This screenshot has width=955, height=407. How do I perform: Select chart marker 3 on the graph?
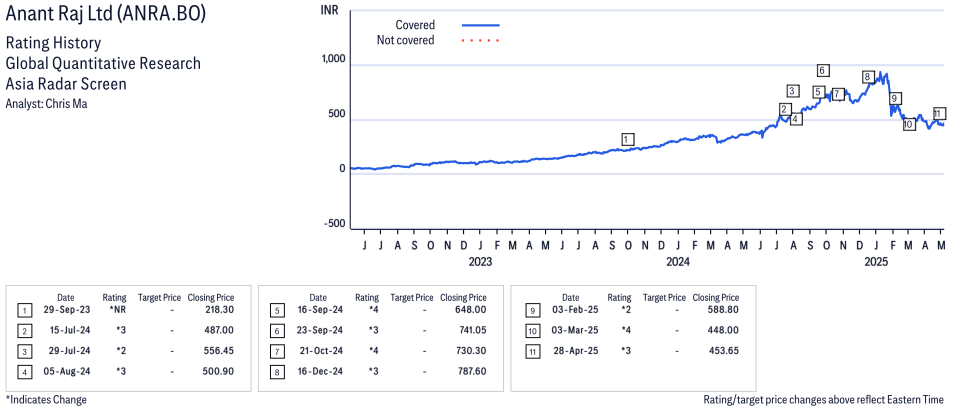tap(792, 91)
